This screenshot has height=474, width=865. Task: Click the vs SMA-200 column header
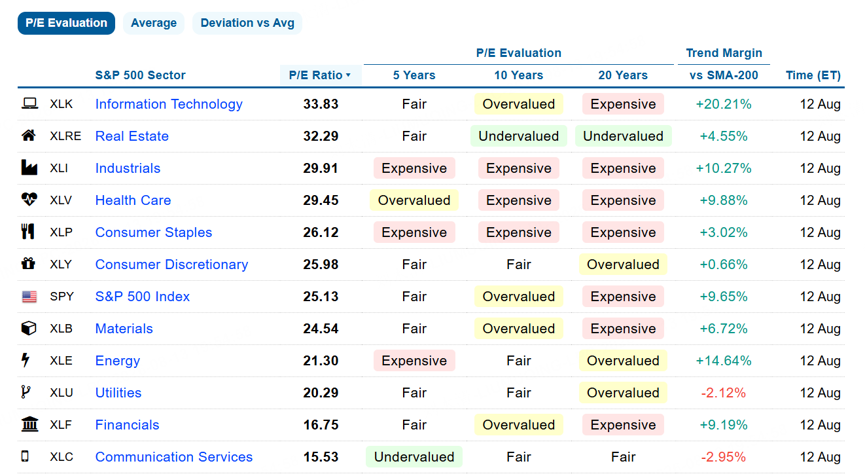[724, 75]
